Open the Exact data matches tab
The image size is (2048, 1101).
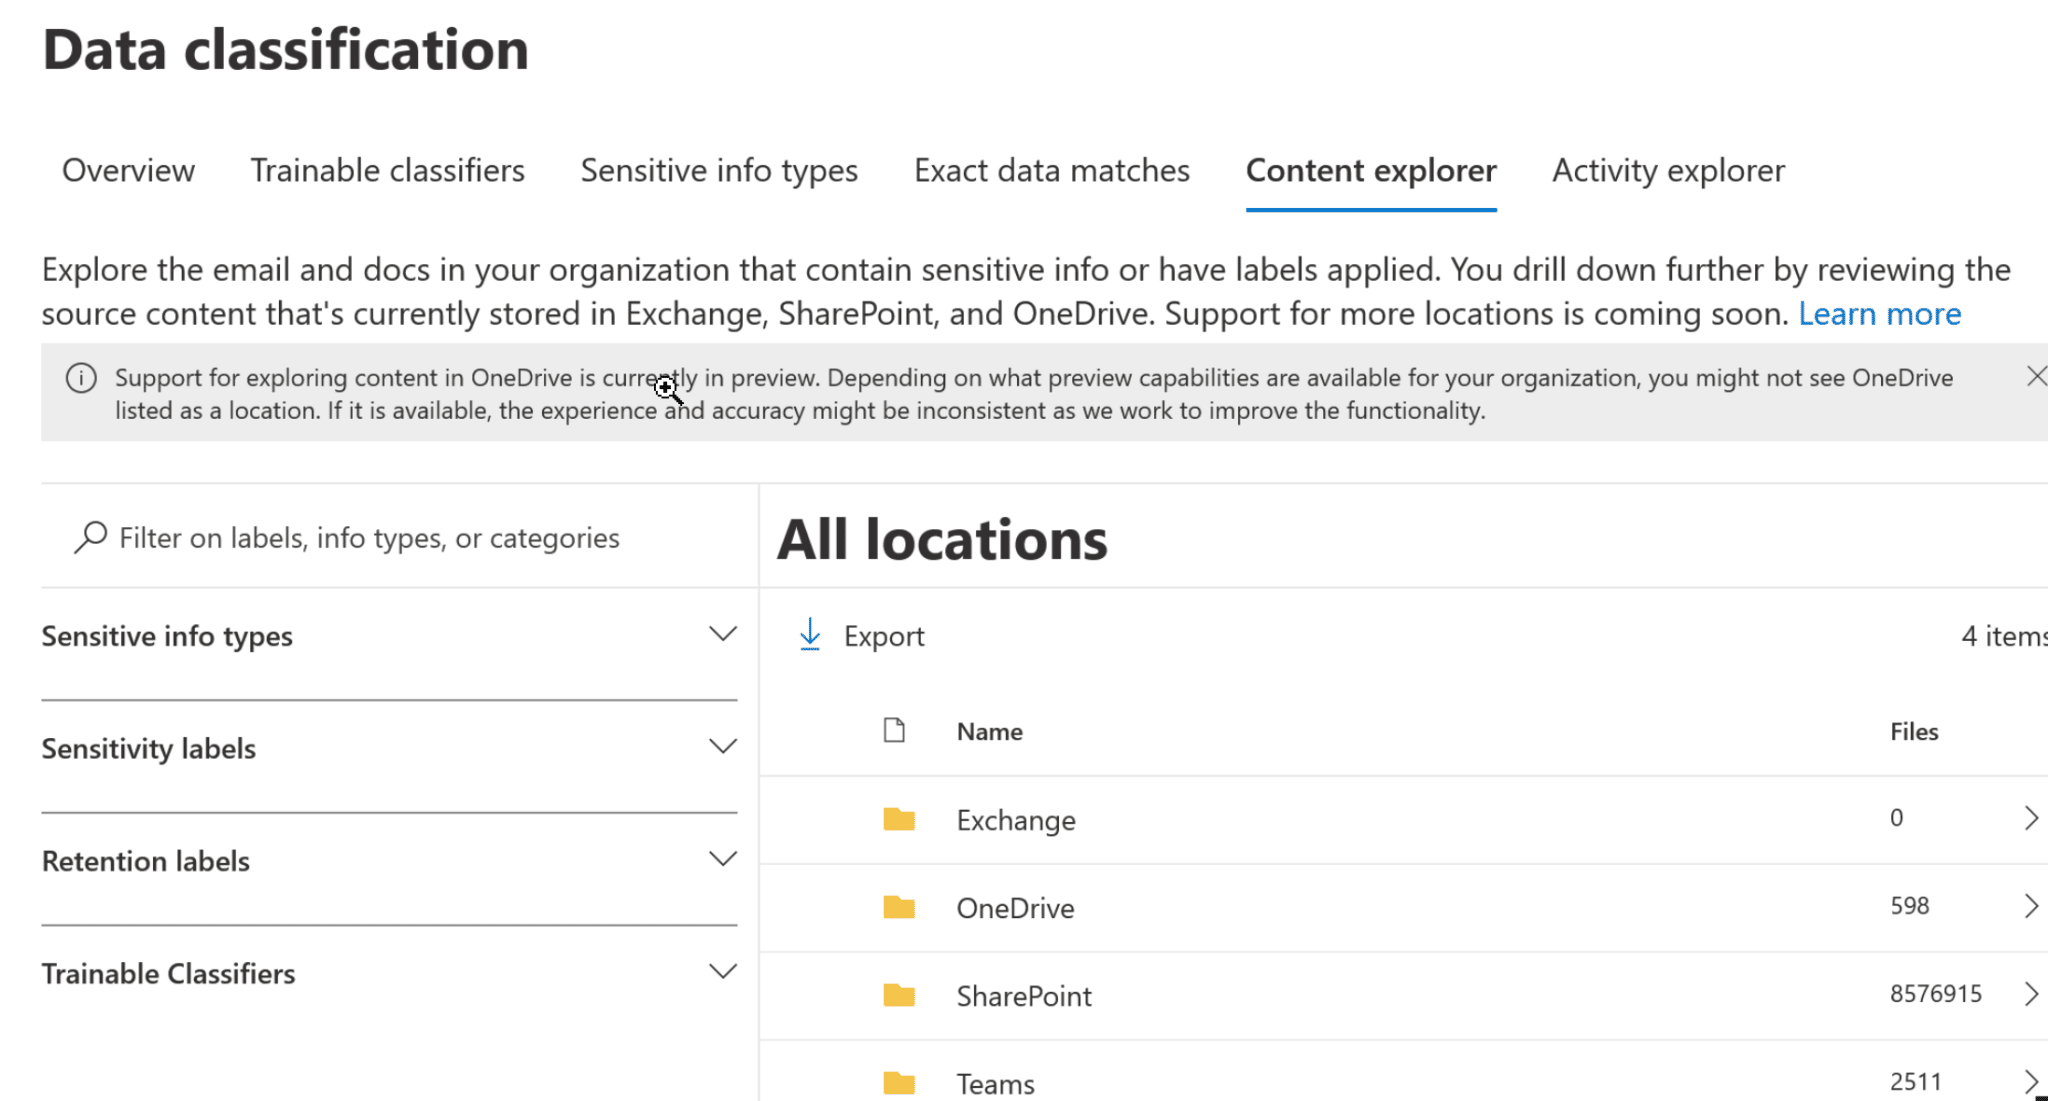pyautogui.click(x=1050, y=170)
